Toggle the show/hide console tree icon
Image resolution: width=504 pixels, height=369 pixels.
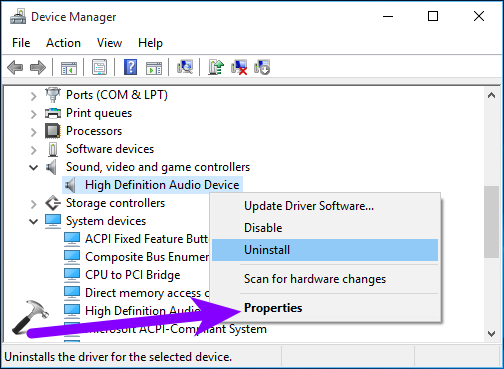[x=69, y=68]
